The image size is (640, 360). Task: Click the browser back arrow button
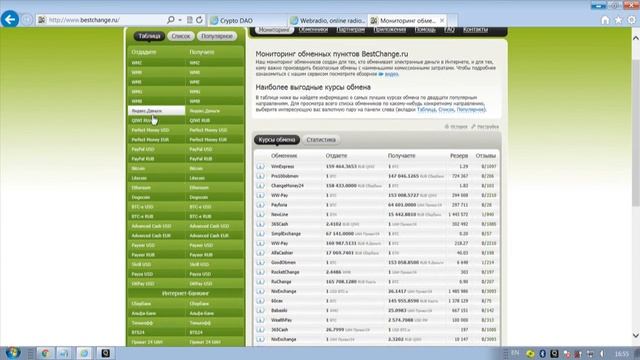pyautogui.click(x=10, y=19)
